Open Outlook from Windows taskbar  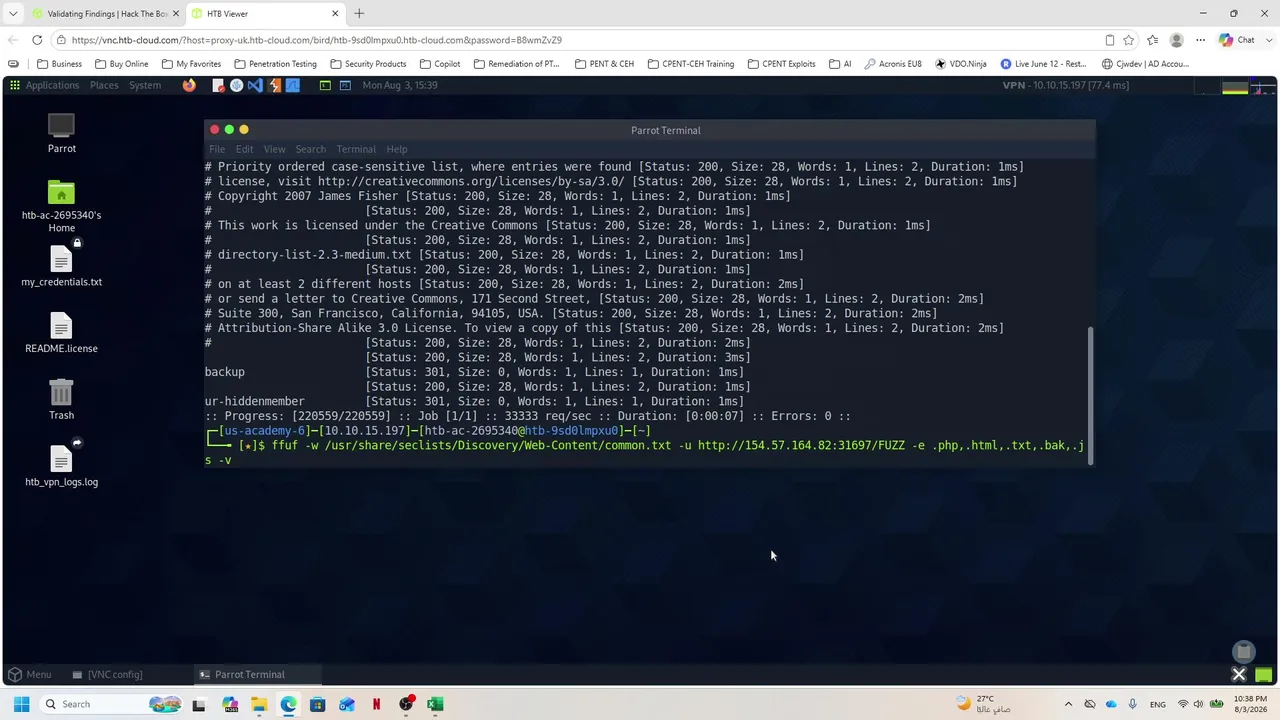click(x=347, y=704)
